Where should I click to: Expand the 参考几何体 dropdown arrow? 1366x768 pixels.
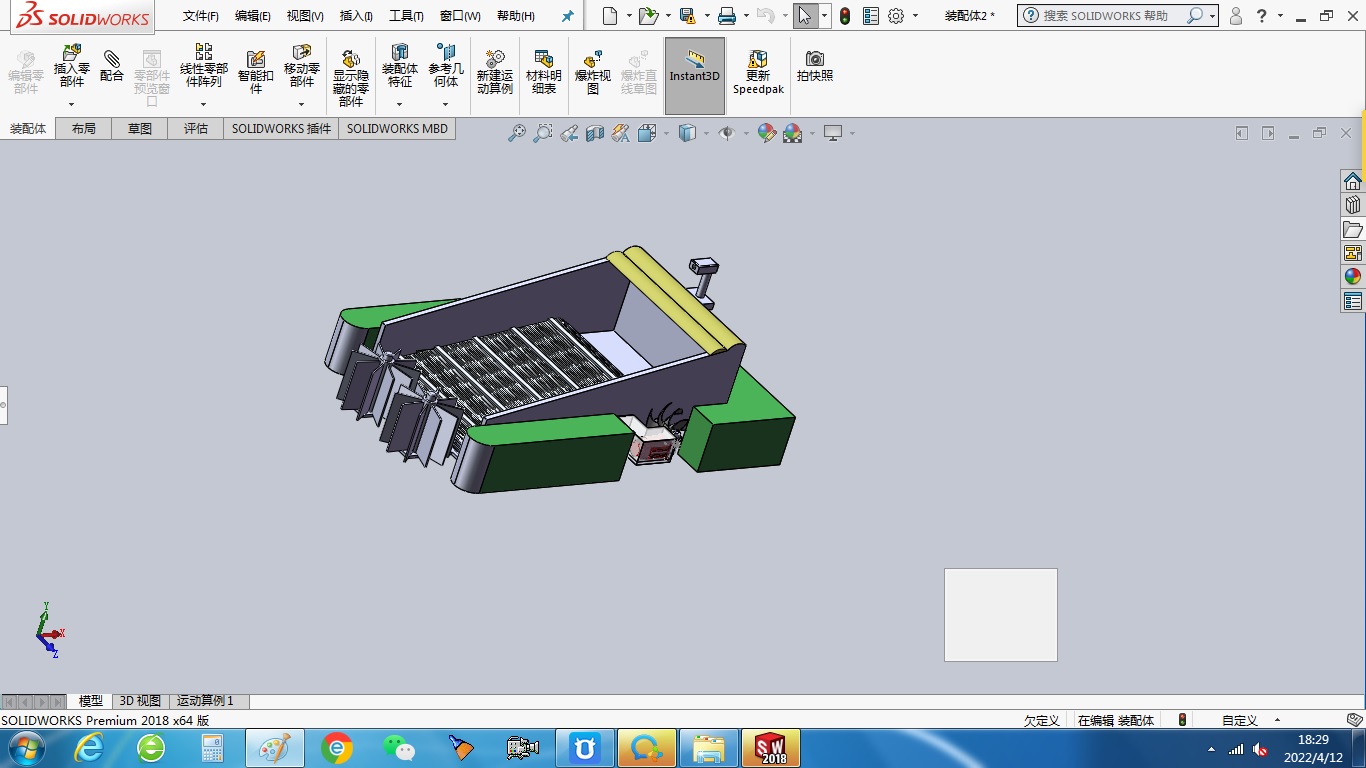coord(446,104)
